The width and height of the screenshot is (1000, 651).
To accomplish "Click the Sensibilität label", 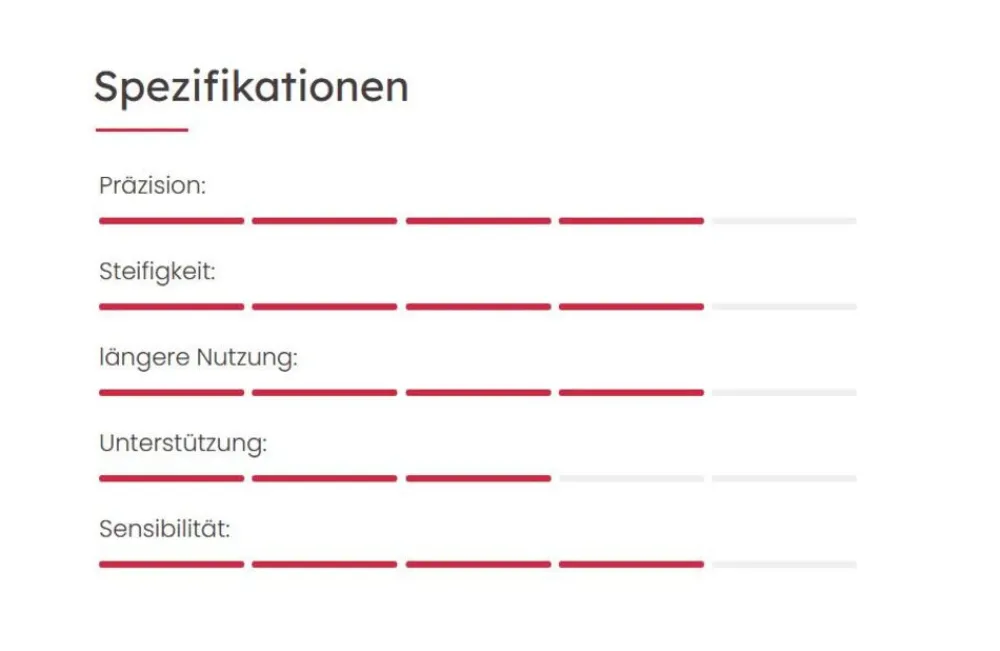I will point(164,530).
